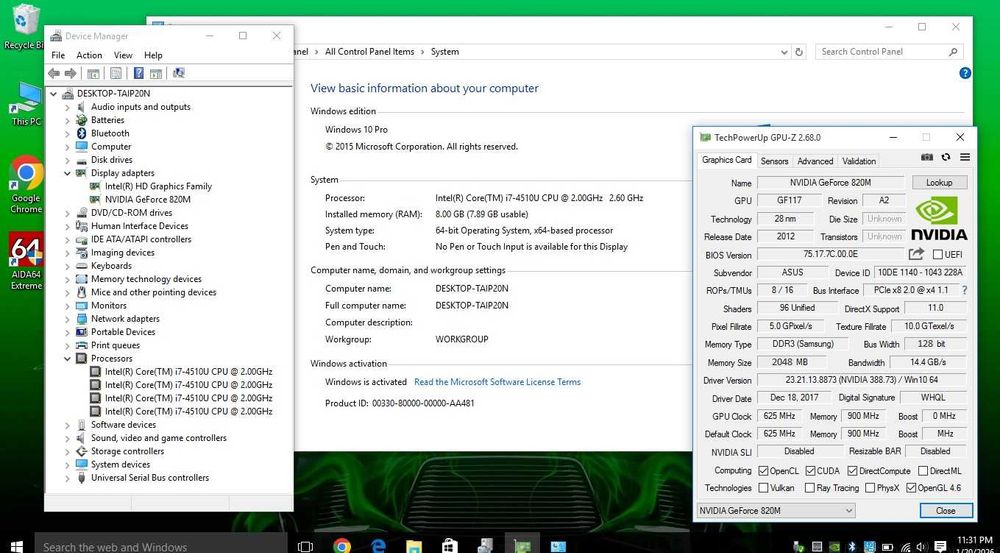1000x553 pixels.
Task: Expand the Bluetooth node
Action: click(x=68, y=133)
